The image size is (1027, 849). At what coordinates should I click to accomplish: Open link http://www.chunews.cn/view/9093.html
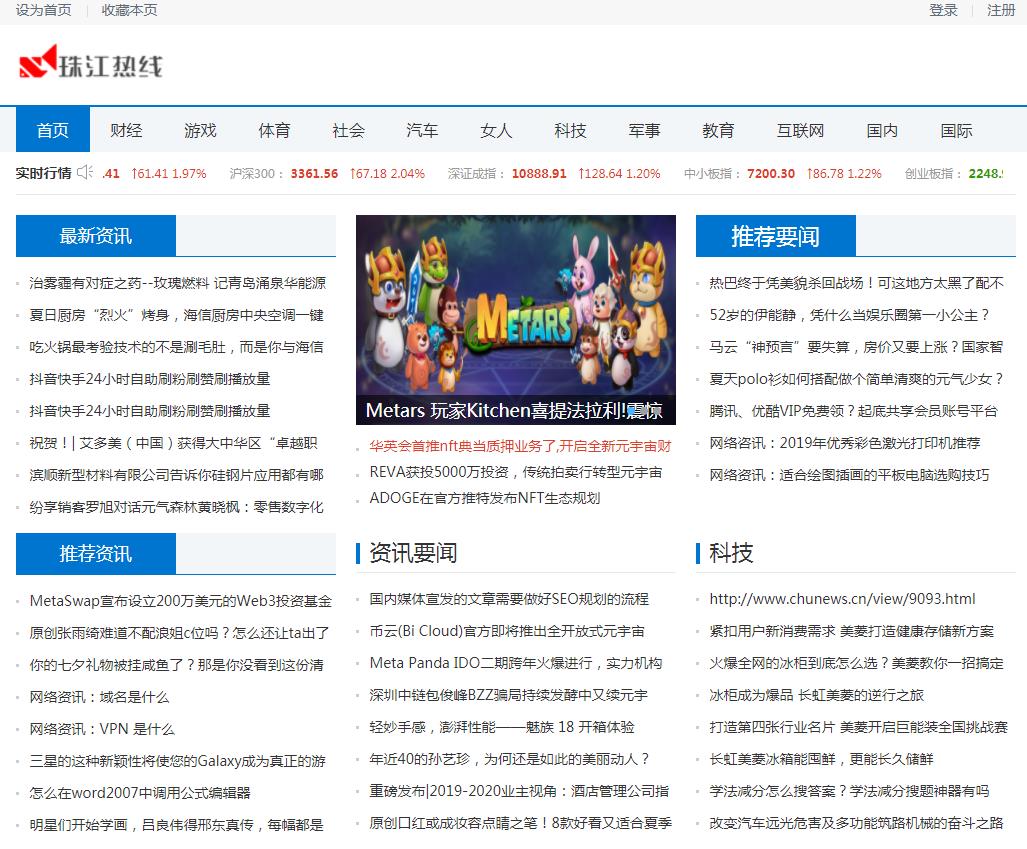842,599
